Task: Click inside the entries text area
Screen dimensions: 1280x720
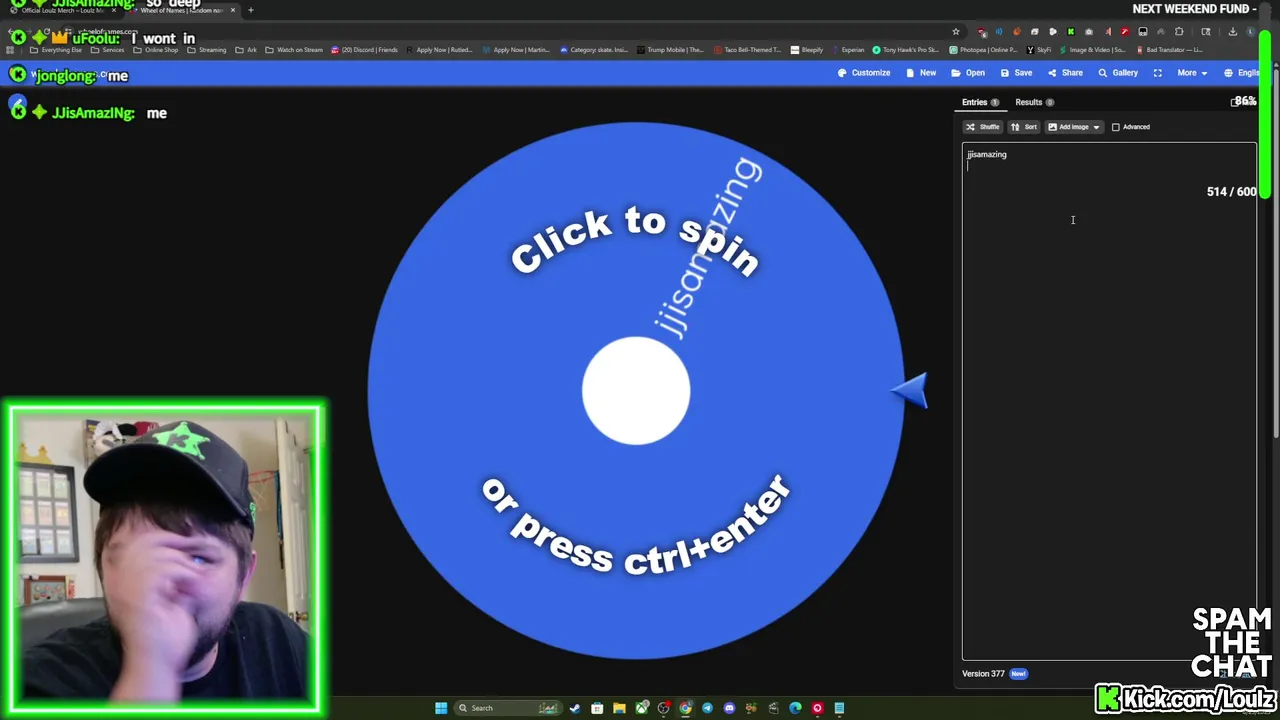Action: [1109, 402]
